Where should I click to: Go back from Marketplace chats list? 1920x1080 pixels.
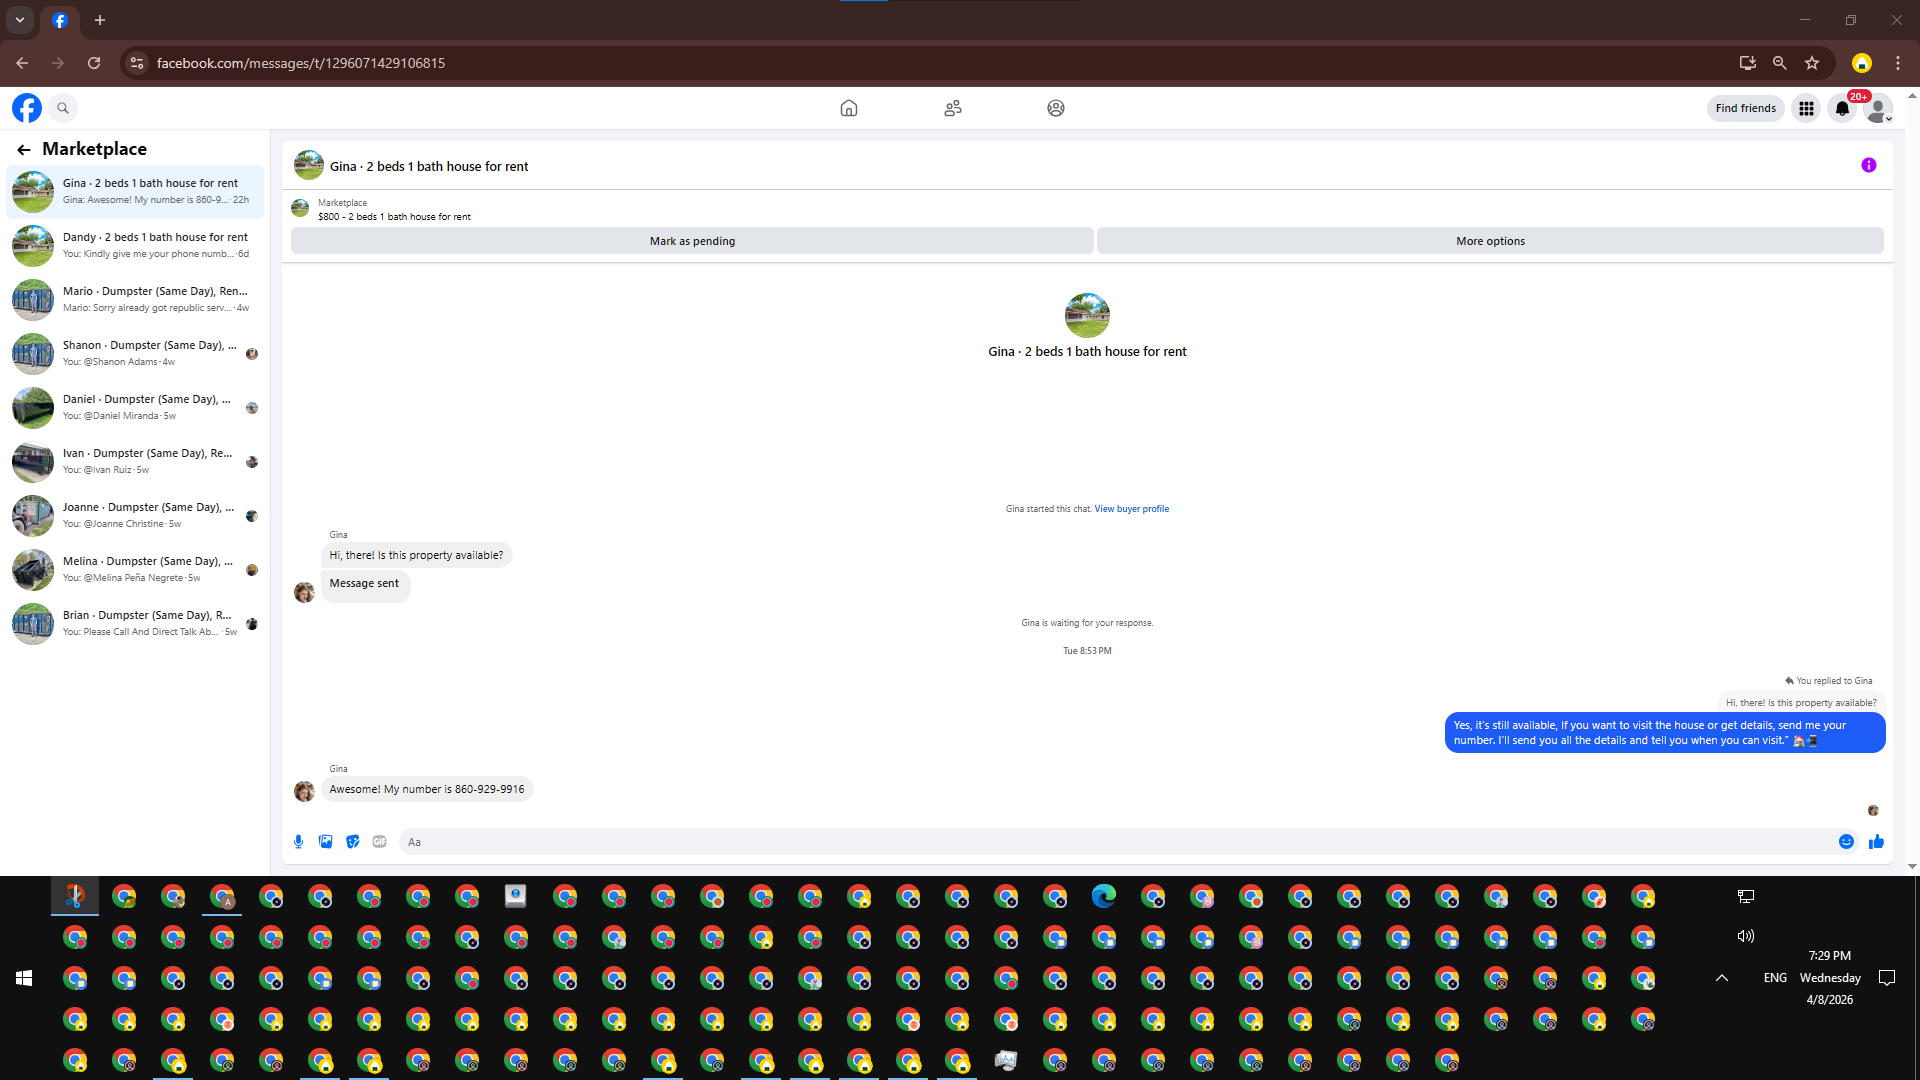tap(24, 149)
